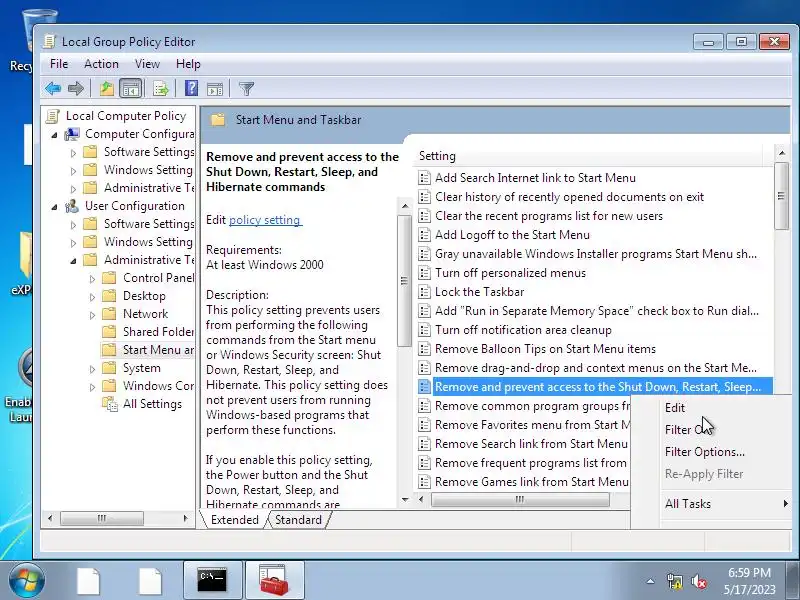Collapse the User Configuration node
800x600 pixels.
(55, 207)
